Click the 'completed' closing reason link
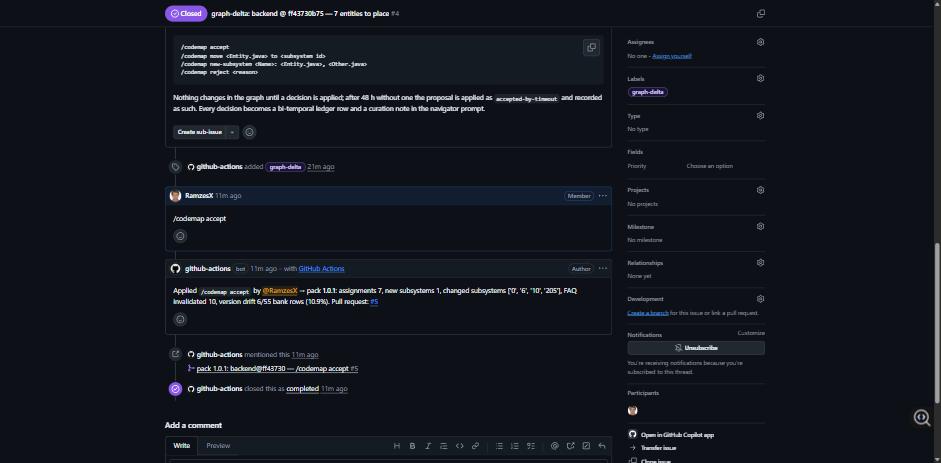Image resolution: width=941 pixels, height=463 pixels. [x=302, y=389]
